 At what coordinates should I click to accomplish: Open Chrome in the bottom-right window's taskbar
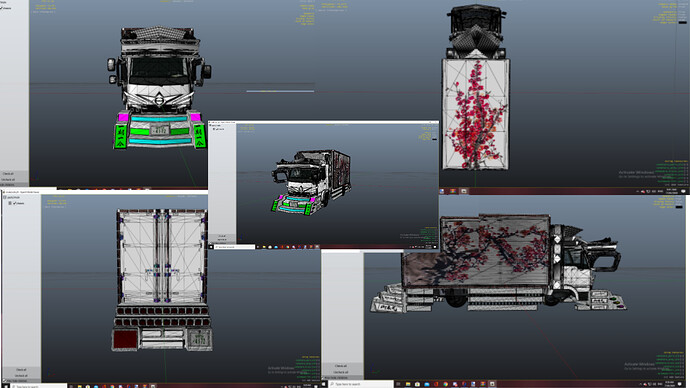445,384
